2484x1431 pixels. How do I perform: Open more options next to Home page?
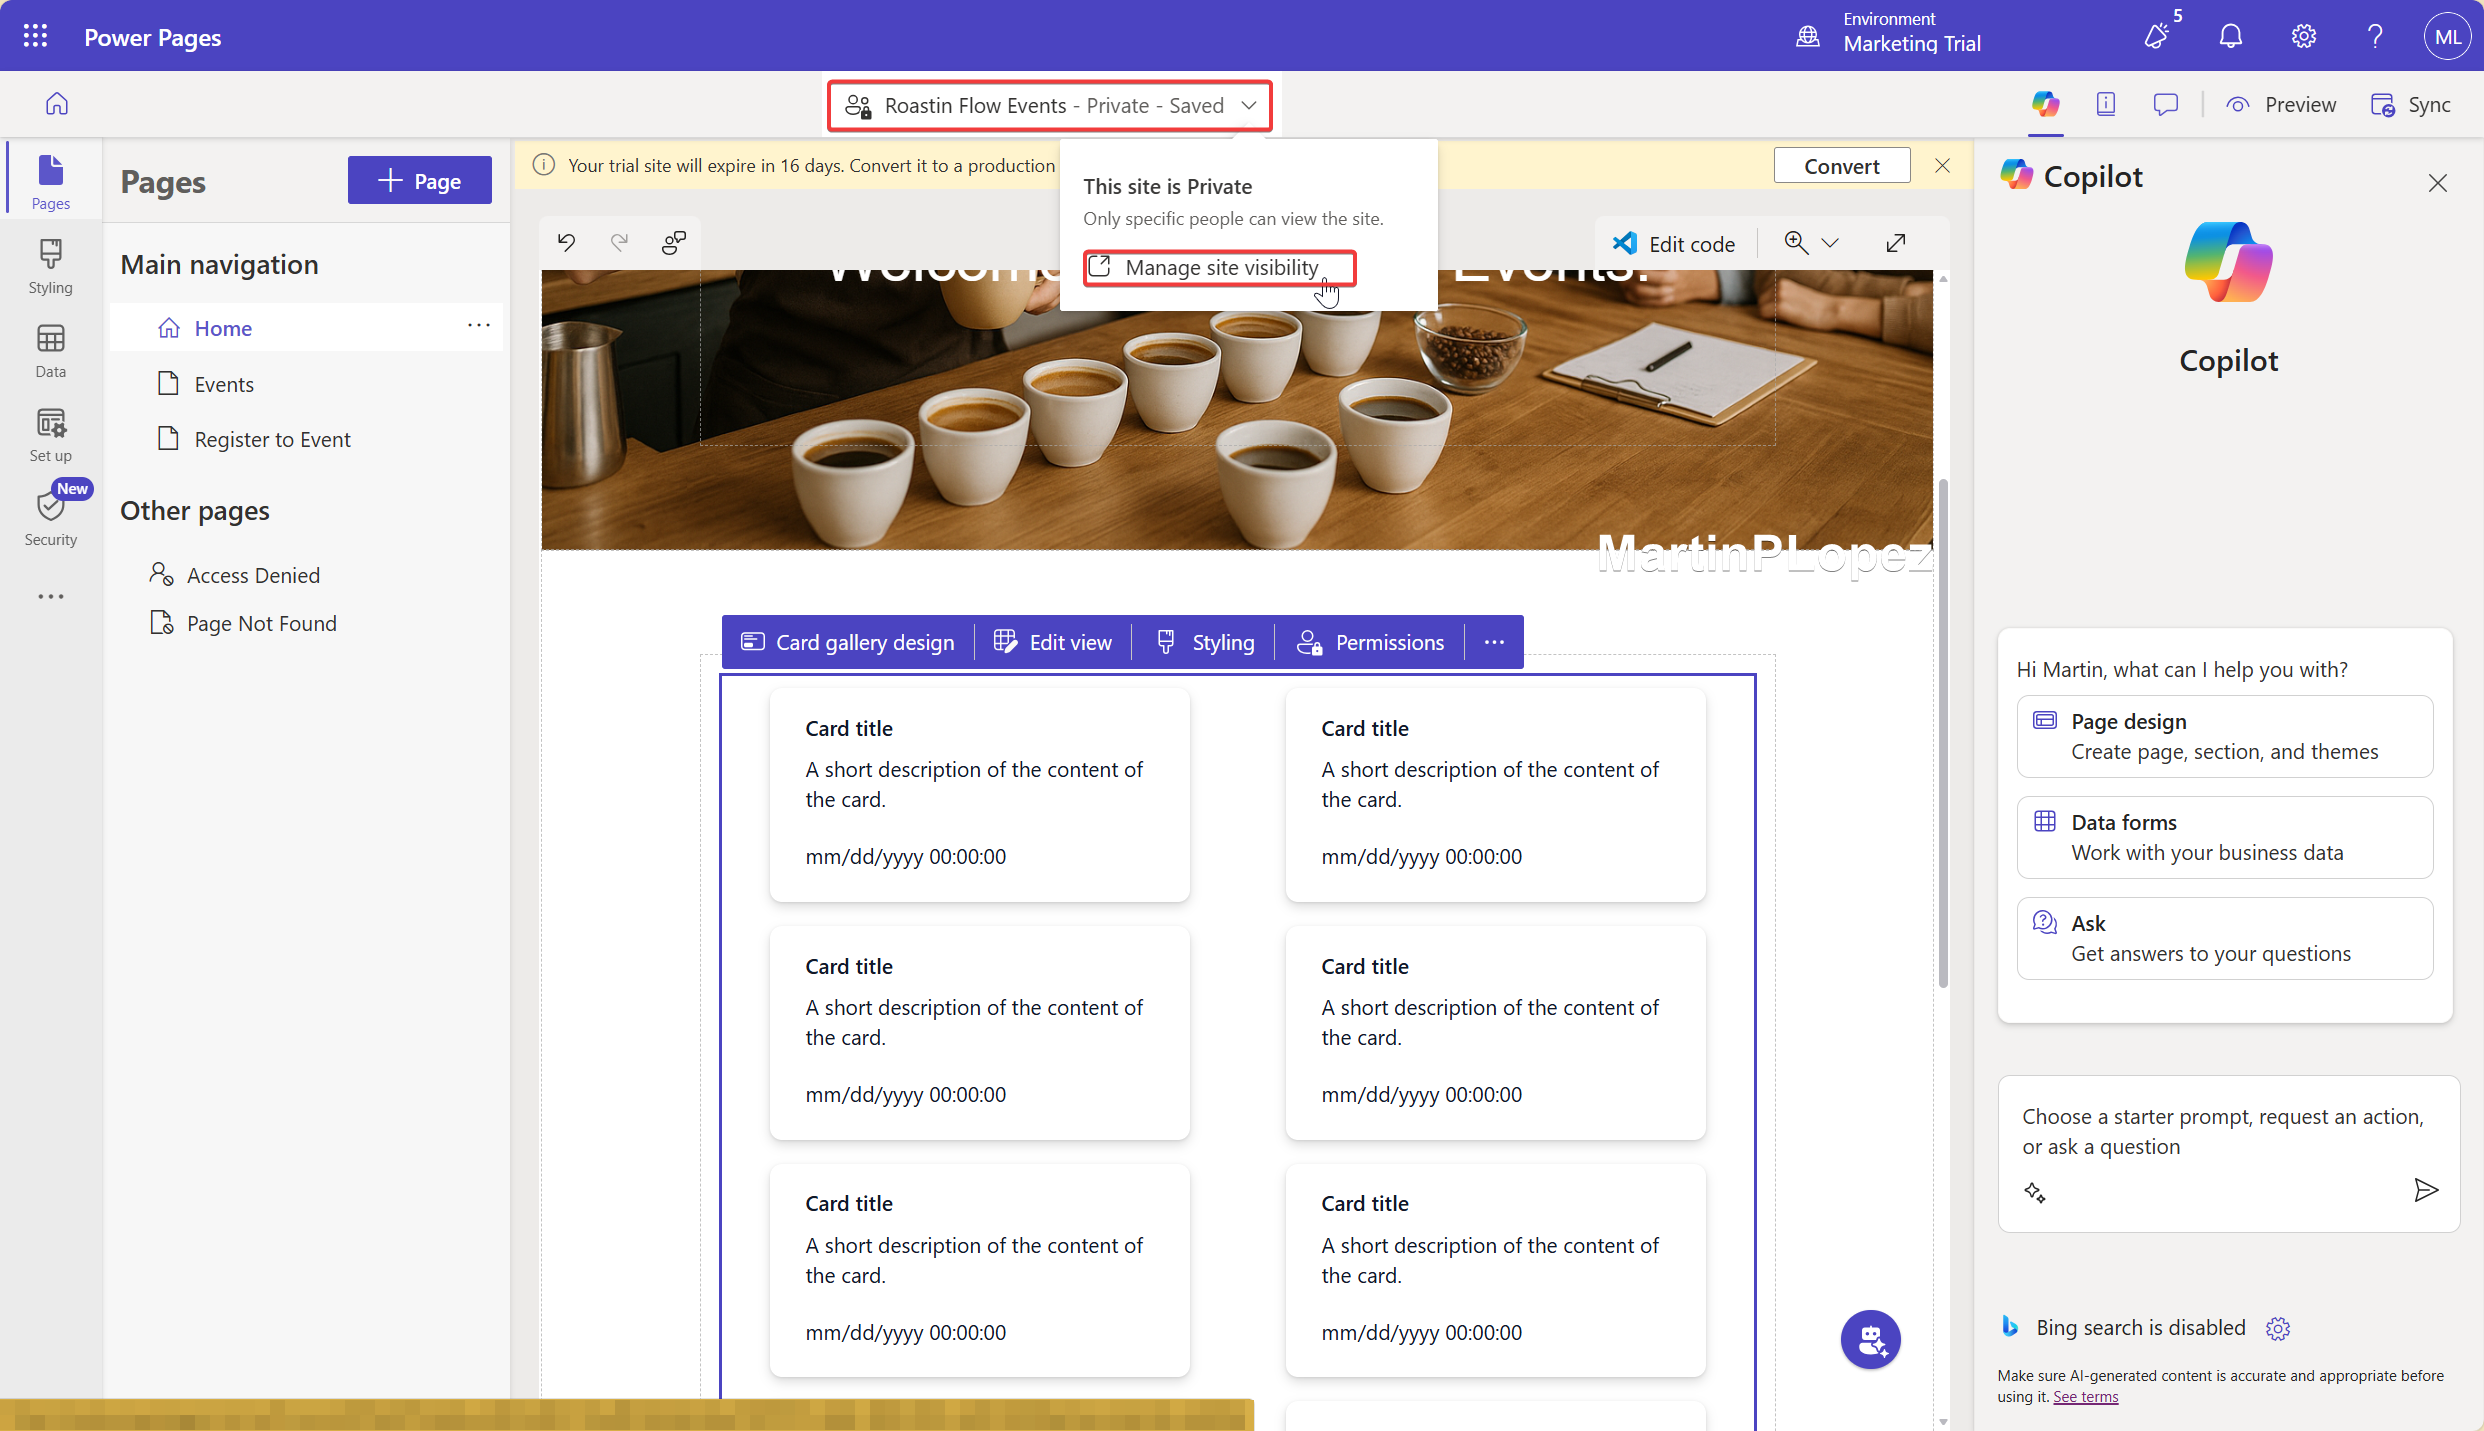point(479,326)
